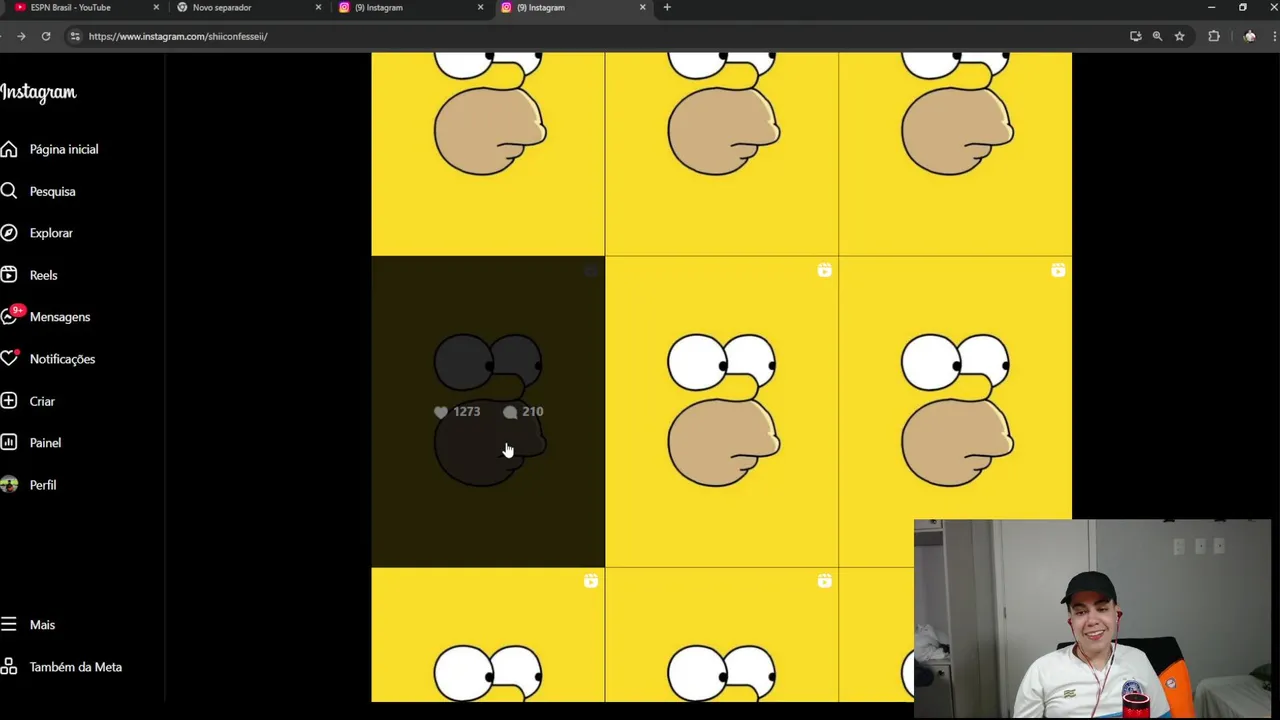Select Página inicial label
Image resolution: width=1280 pixels, height=720 pixels.
click(64, 149)
